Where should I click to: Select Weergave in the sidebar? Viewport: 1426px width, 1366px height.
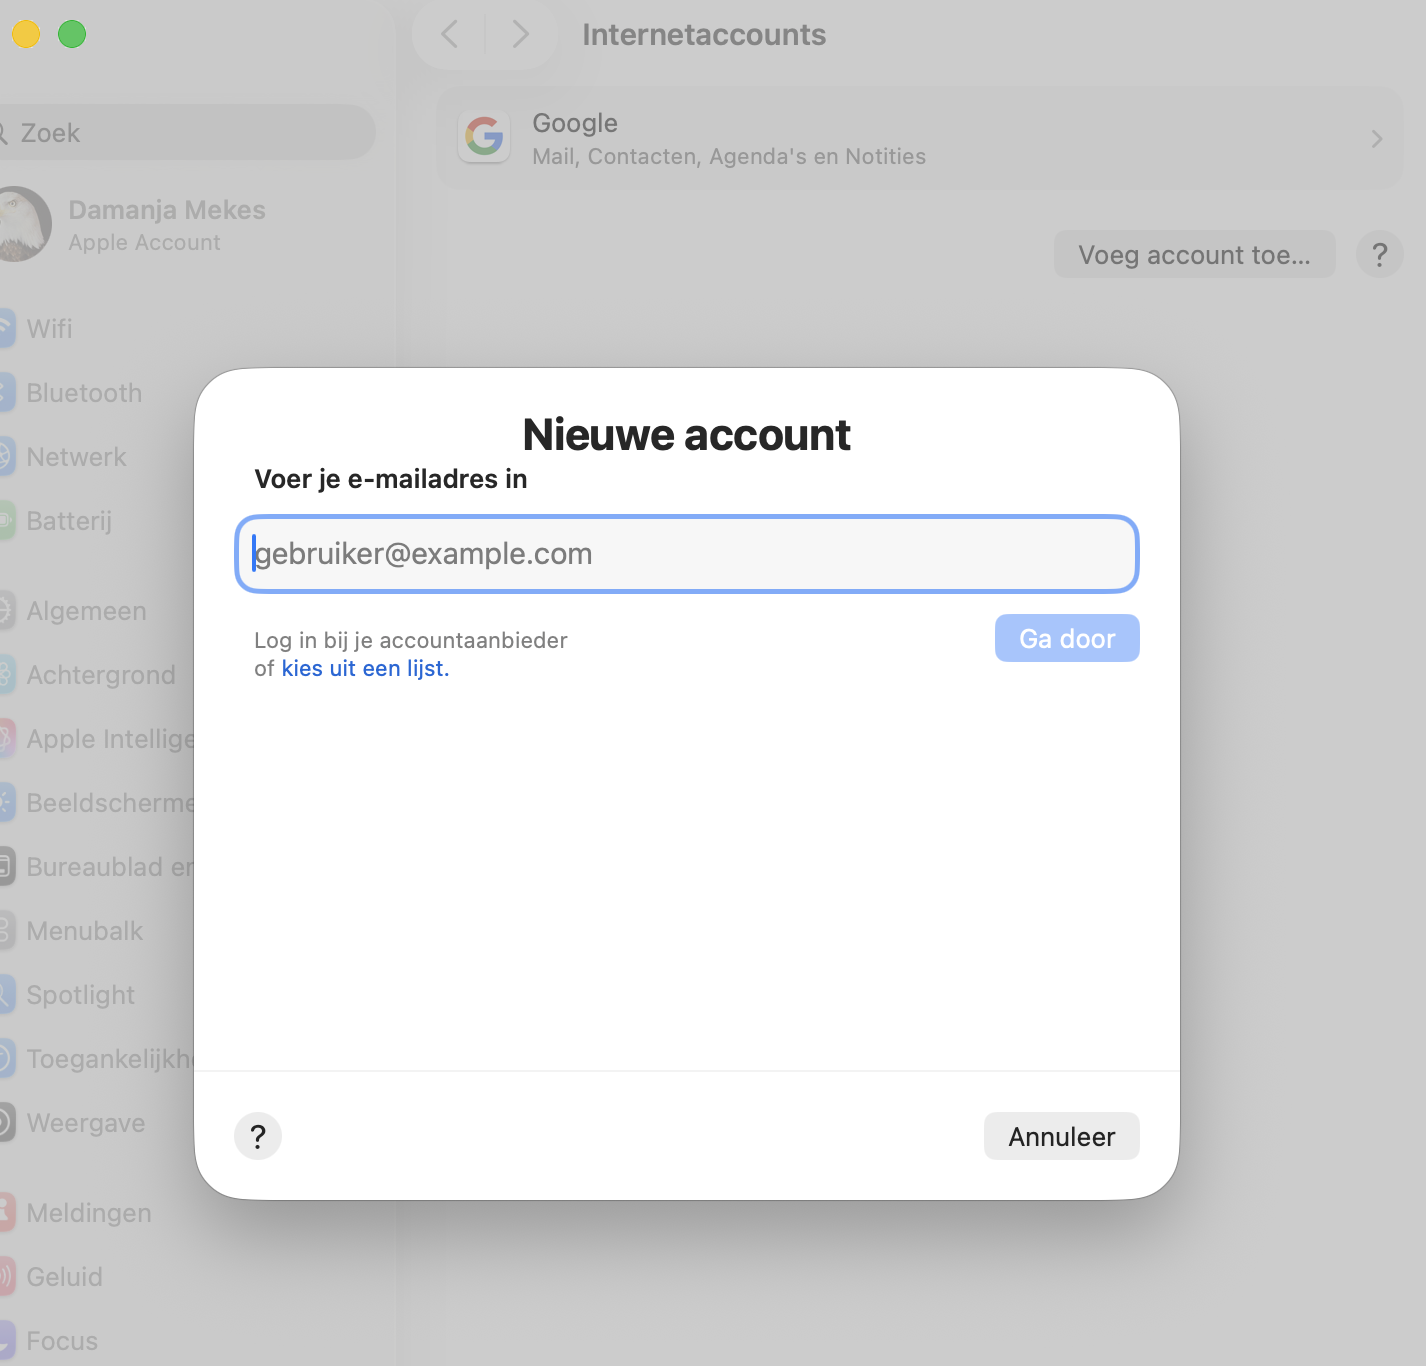pos(8,1122)
